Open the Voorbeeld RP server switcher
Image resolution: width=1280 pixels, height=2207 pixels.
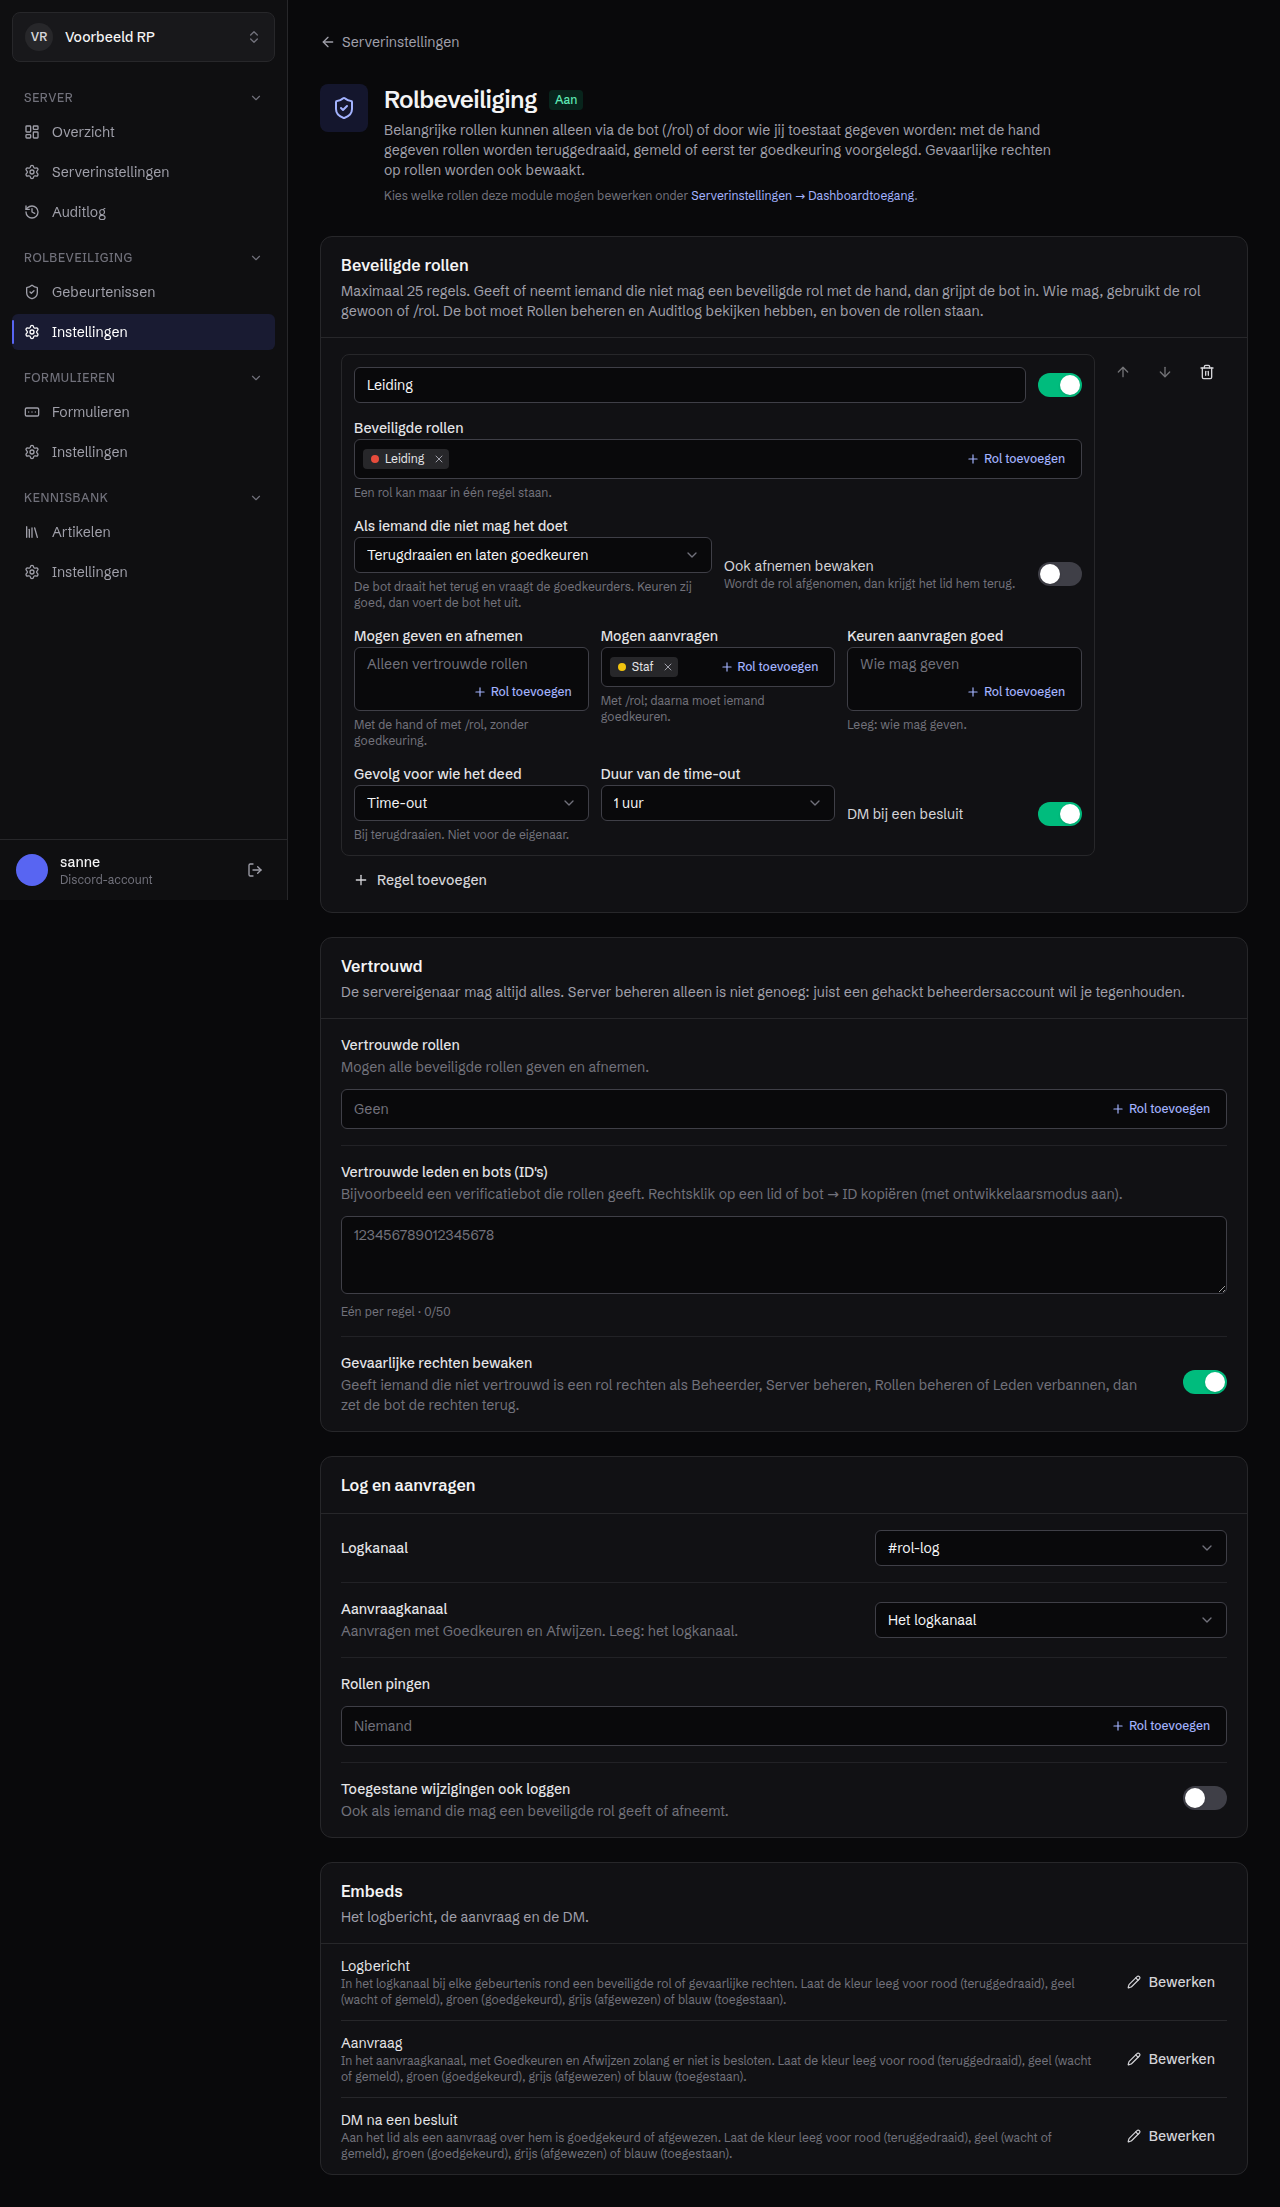tap(143, 37)
